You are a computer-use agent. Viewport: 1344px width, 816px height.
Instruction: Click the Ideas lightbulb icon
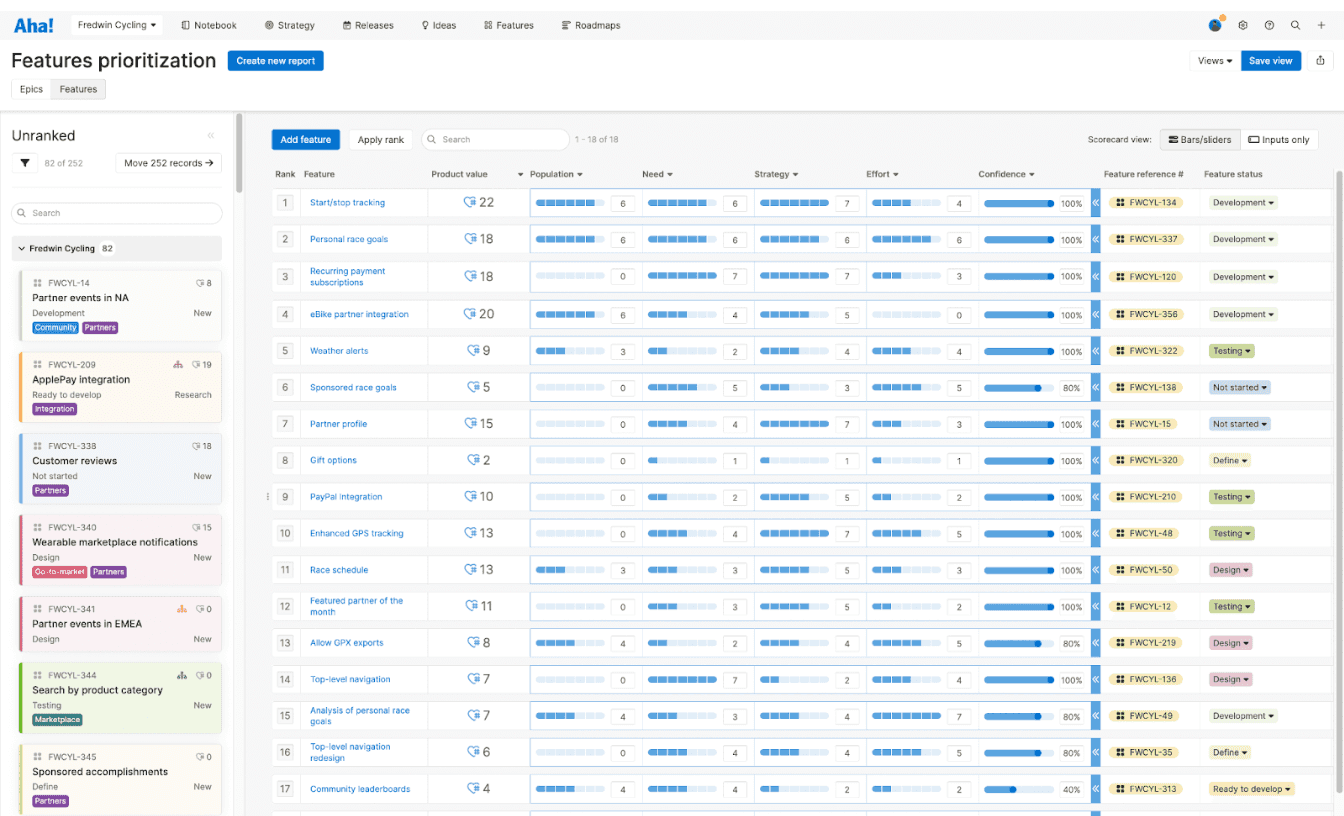click(424, 25)
